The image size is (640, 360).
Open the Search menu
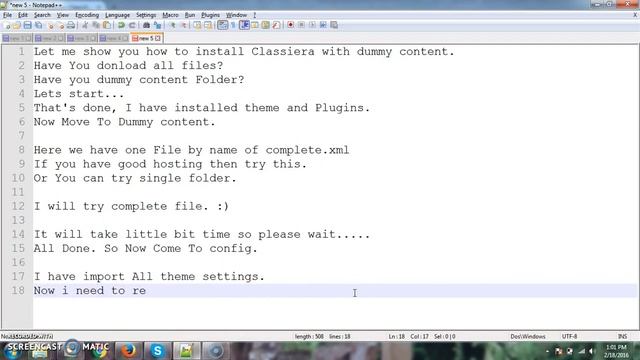(x=42, y=15)
